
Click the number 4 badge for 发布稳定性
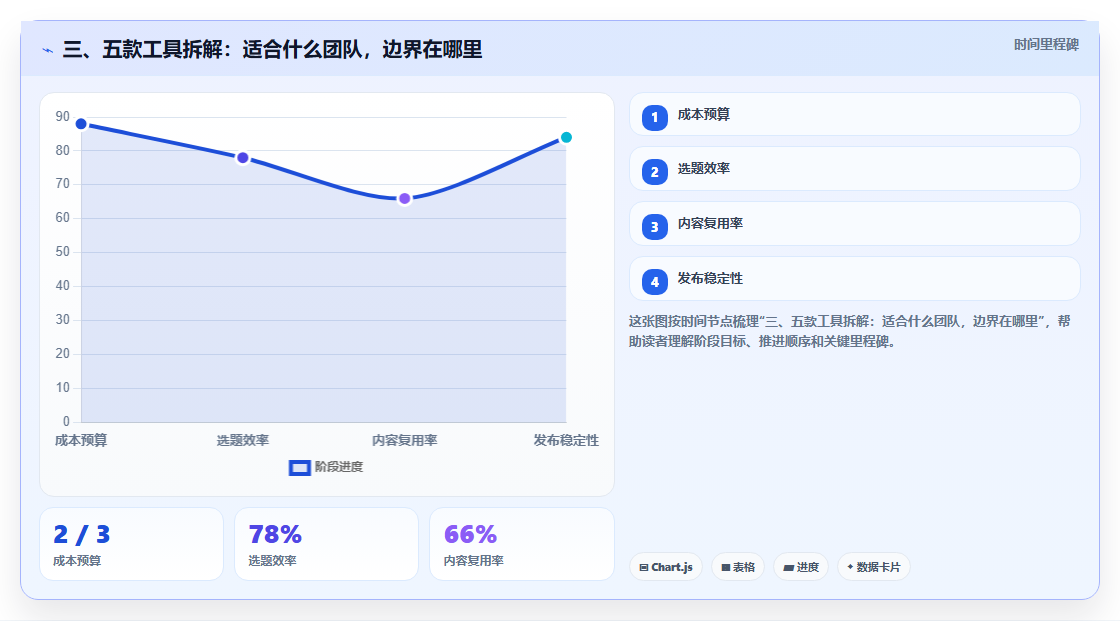coord(654,282)
